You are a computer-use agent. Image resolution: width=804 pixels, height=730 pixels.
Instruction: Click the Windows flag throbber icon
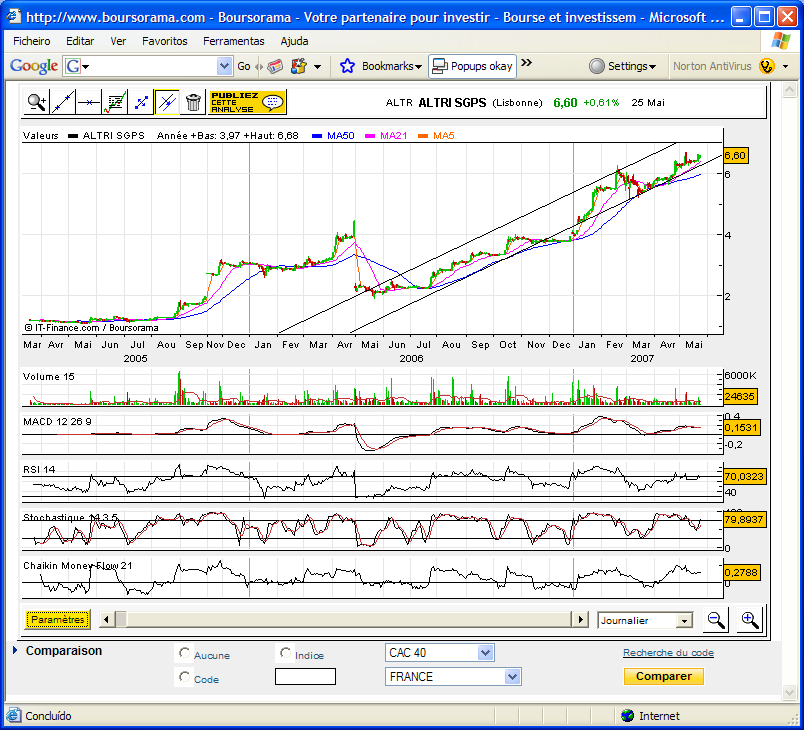(x=780, y=41)
